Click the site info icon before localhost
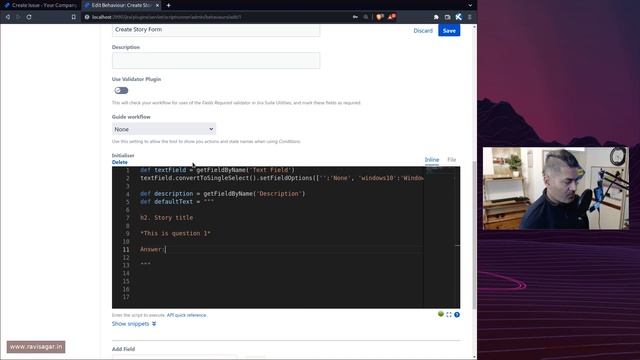Image resolution: width=640 pixels, height=360 pixels. coord(87,17)
